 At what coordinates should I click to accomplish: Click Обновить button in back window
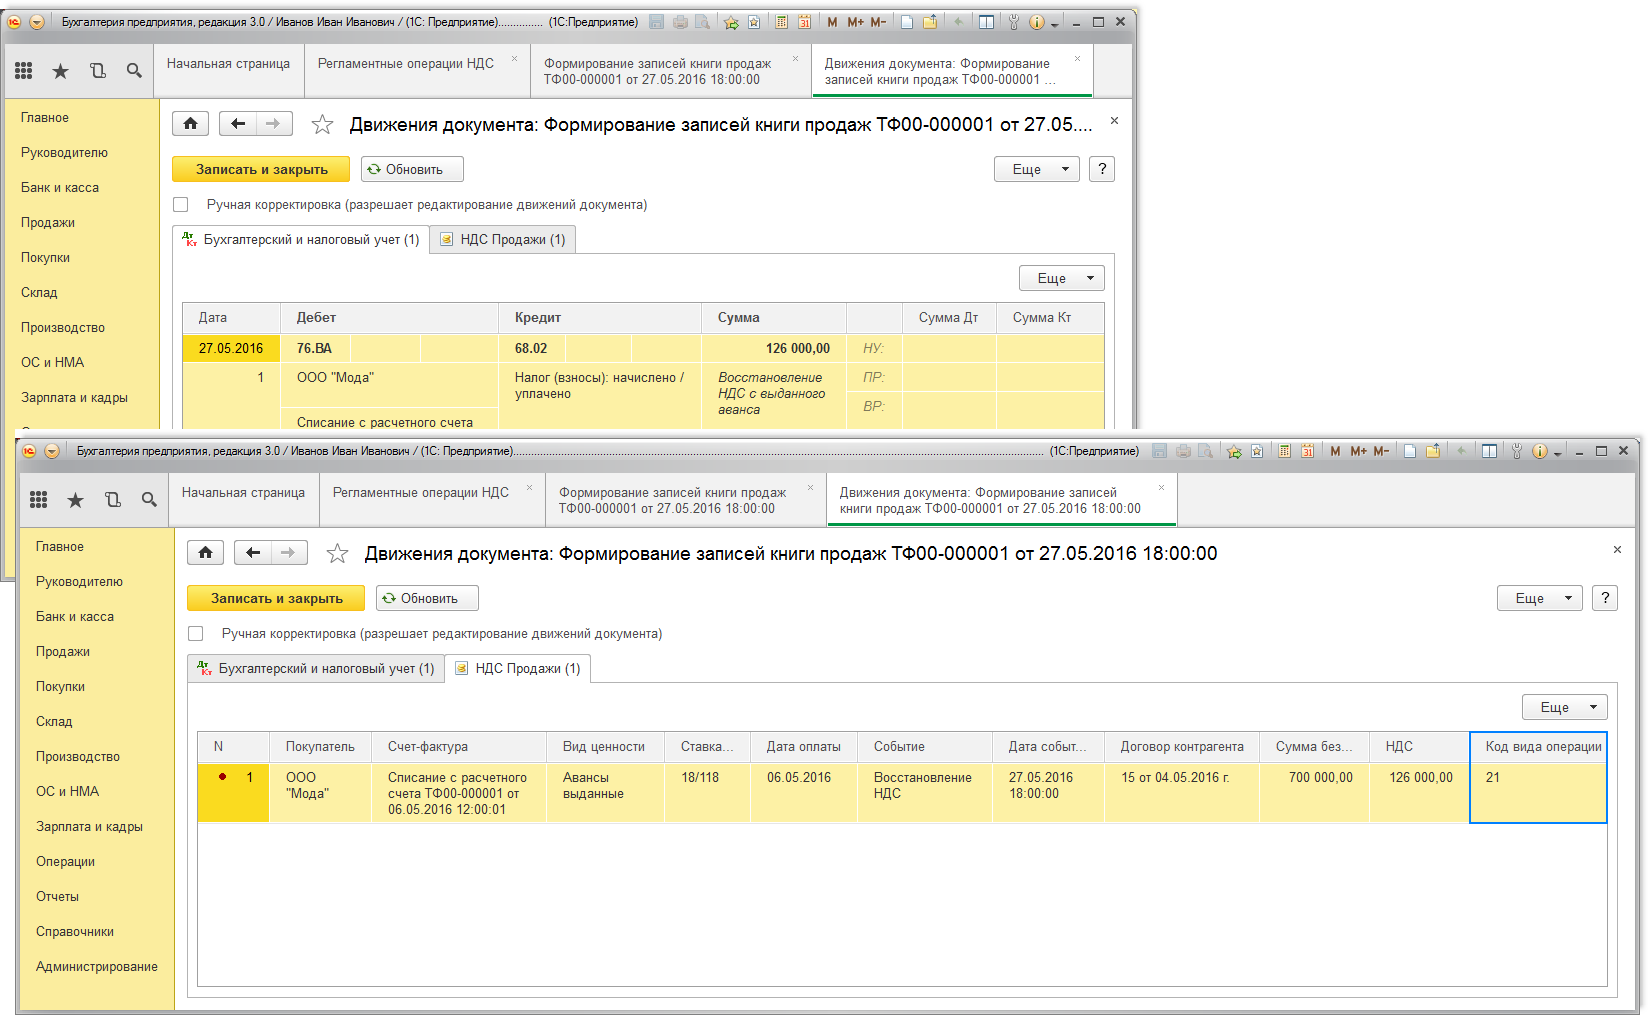tap(412, 169)
